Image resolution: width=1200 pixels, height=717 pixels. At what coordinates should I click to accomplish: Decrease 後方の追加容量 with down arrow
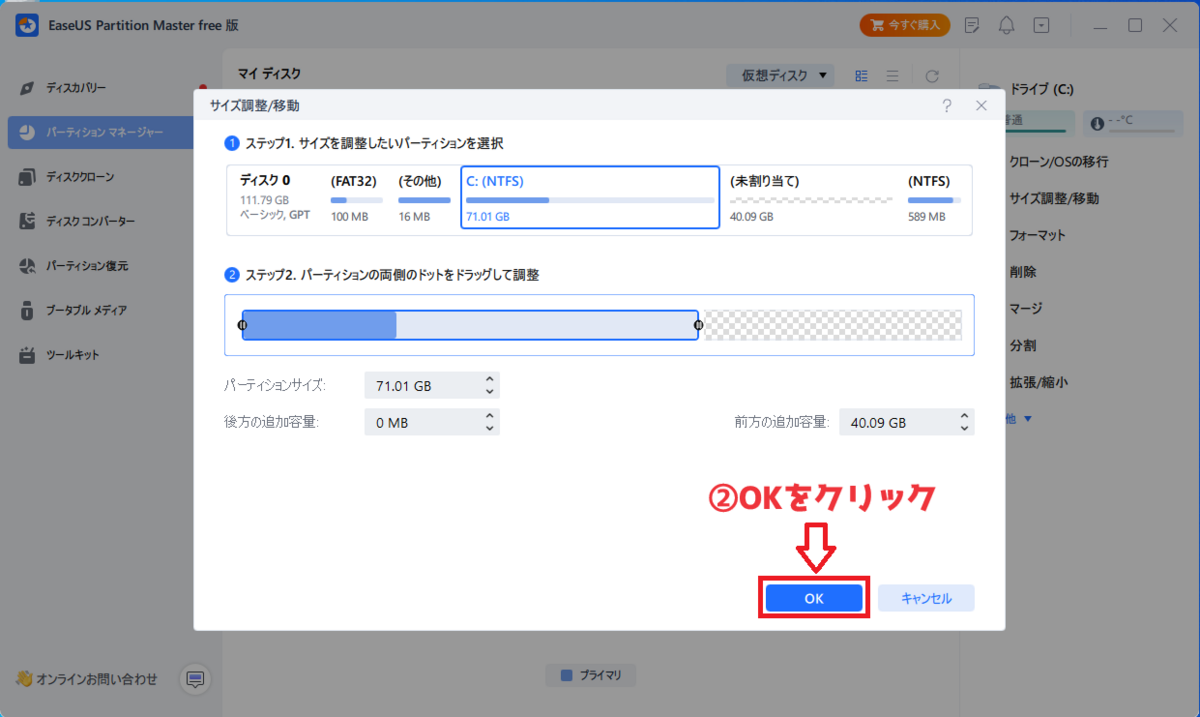coord(489,428)
